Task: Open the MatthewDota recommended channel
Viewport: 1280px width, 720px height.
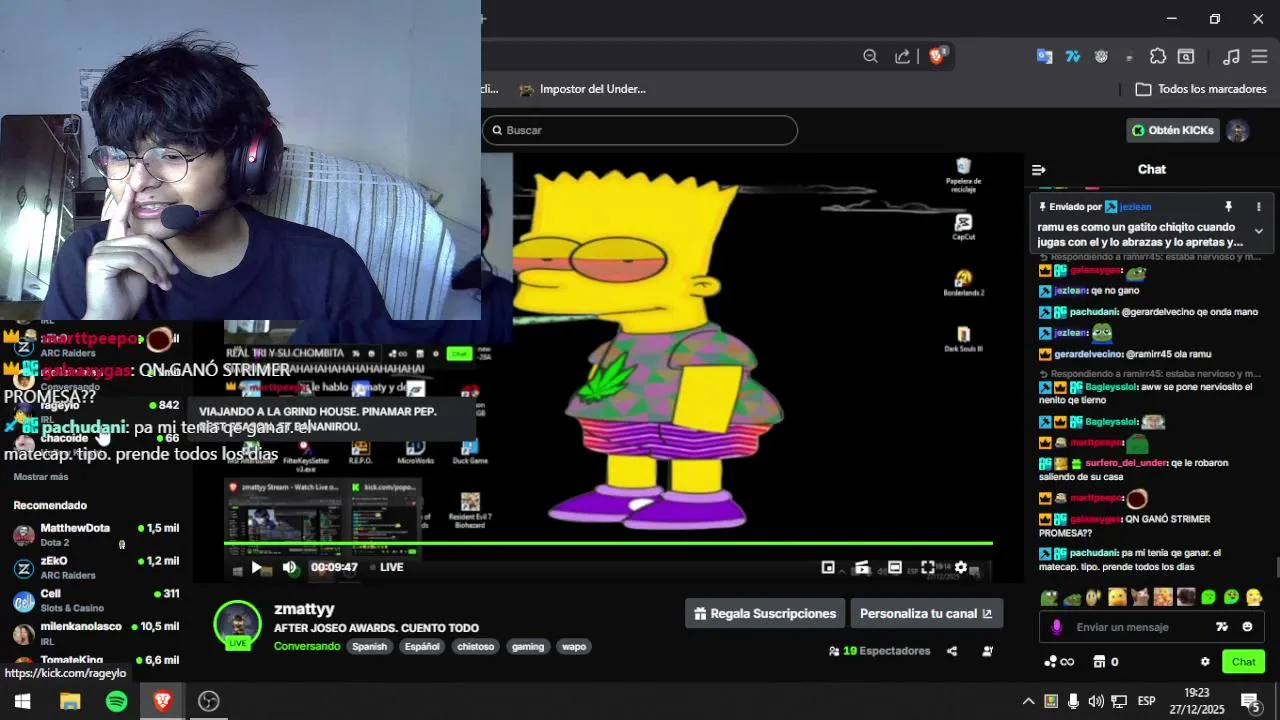Action: tap(96, 535)
